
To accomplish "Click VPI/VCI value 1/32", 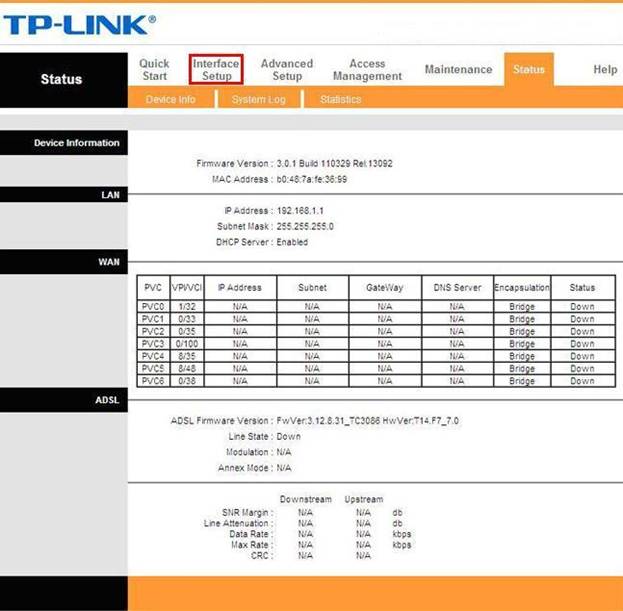I will [187, 306].
